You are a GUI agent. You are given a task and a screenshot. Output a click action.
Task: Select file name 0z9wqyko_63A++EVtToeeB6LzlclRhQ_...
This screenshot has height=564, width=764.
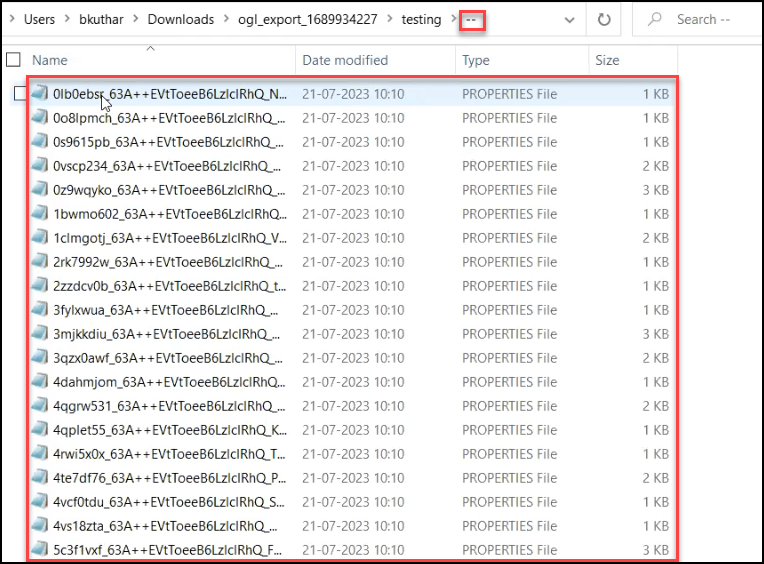(x=169, y=189)
